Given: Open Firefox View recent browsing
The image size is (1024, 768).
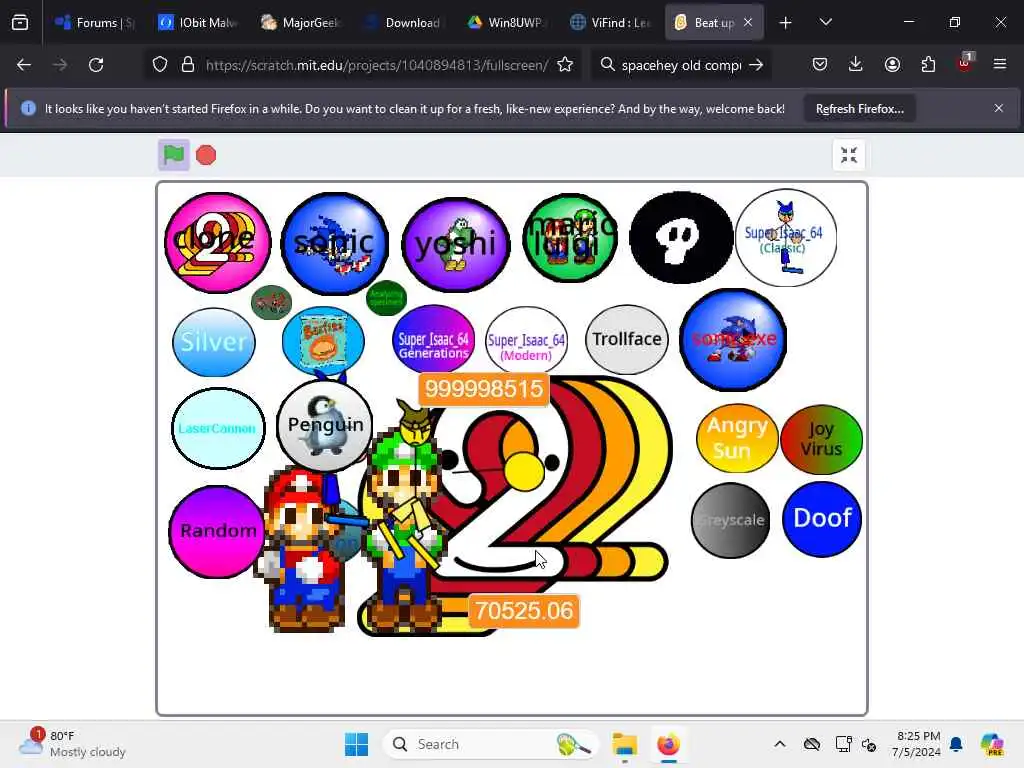Looking at the screenshot, I should click(20, 23).
